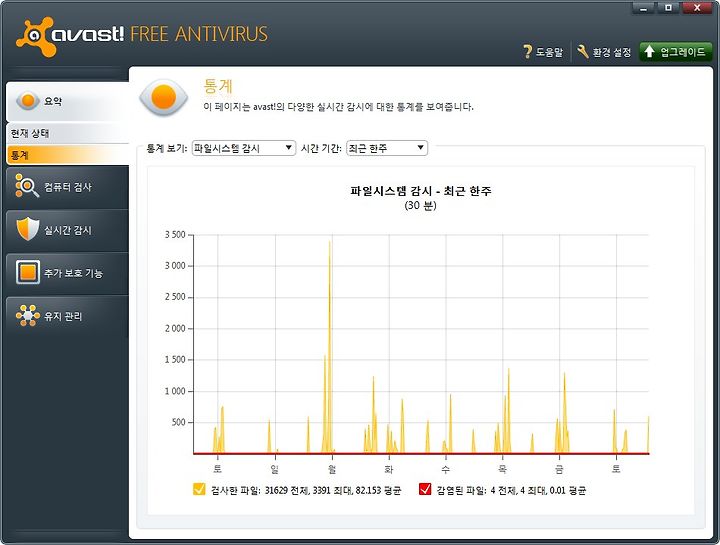Click the shield icon for 실시간 감시
The width and height of the screenshot is (720, 545).
pyautogui.click(x=28, y=229)
